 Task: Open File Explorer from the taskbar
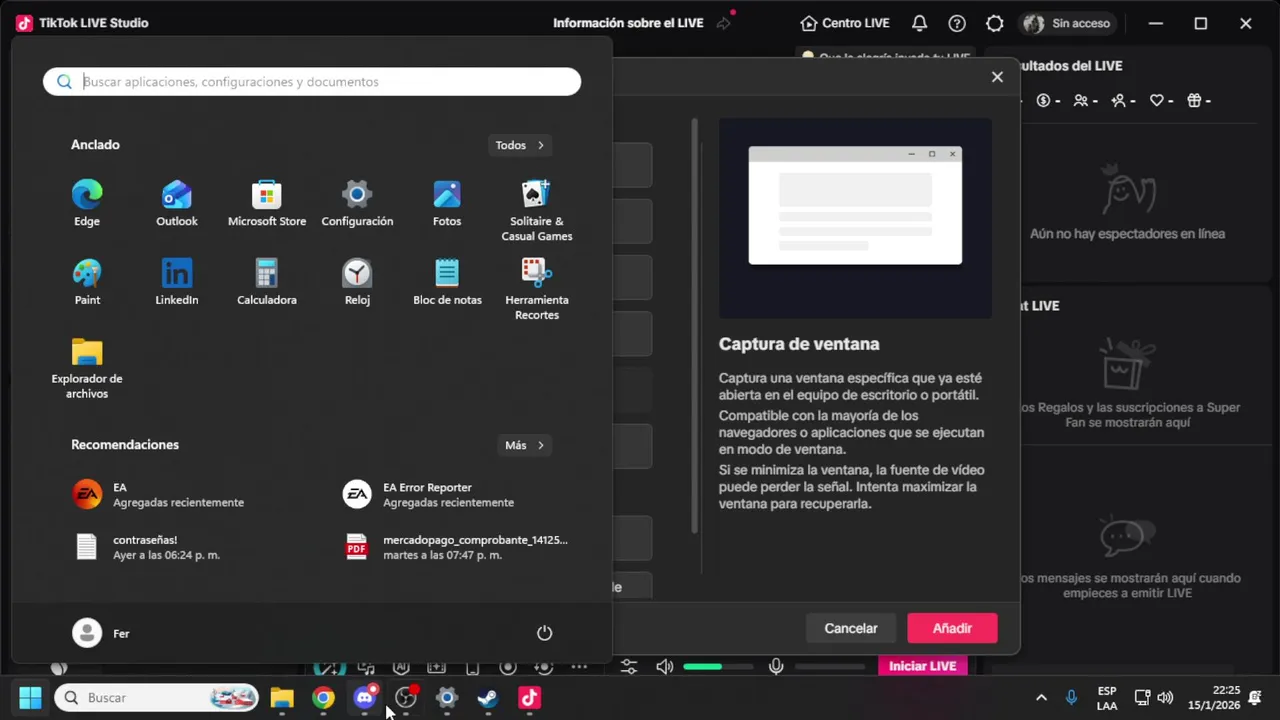point(282,697)
